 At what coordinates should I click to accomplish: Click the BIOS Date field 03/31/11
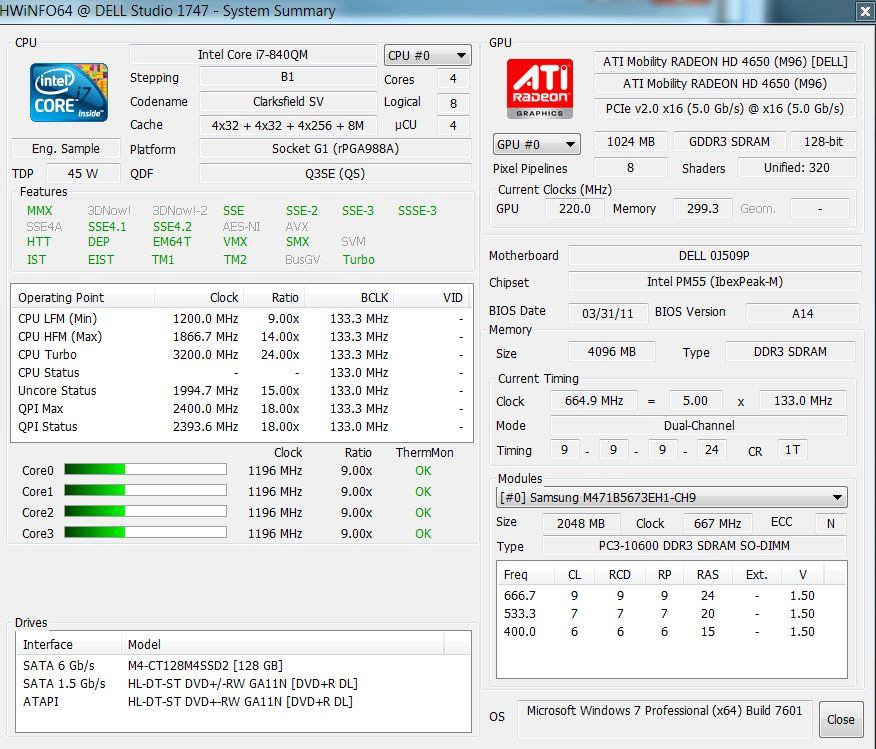(607, 313)
